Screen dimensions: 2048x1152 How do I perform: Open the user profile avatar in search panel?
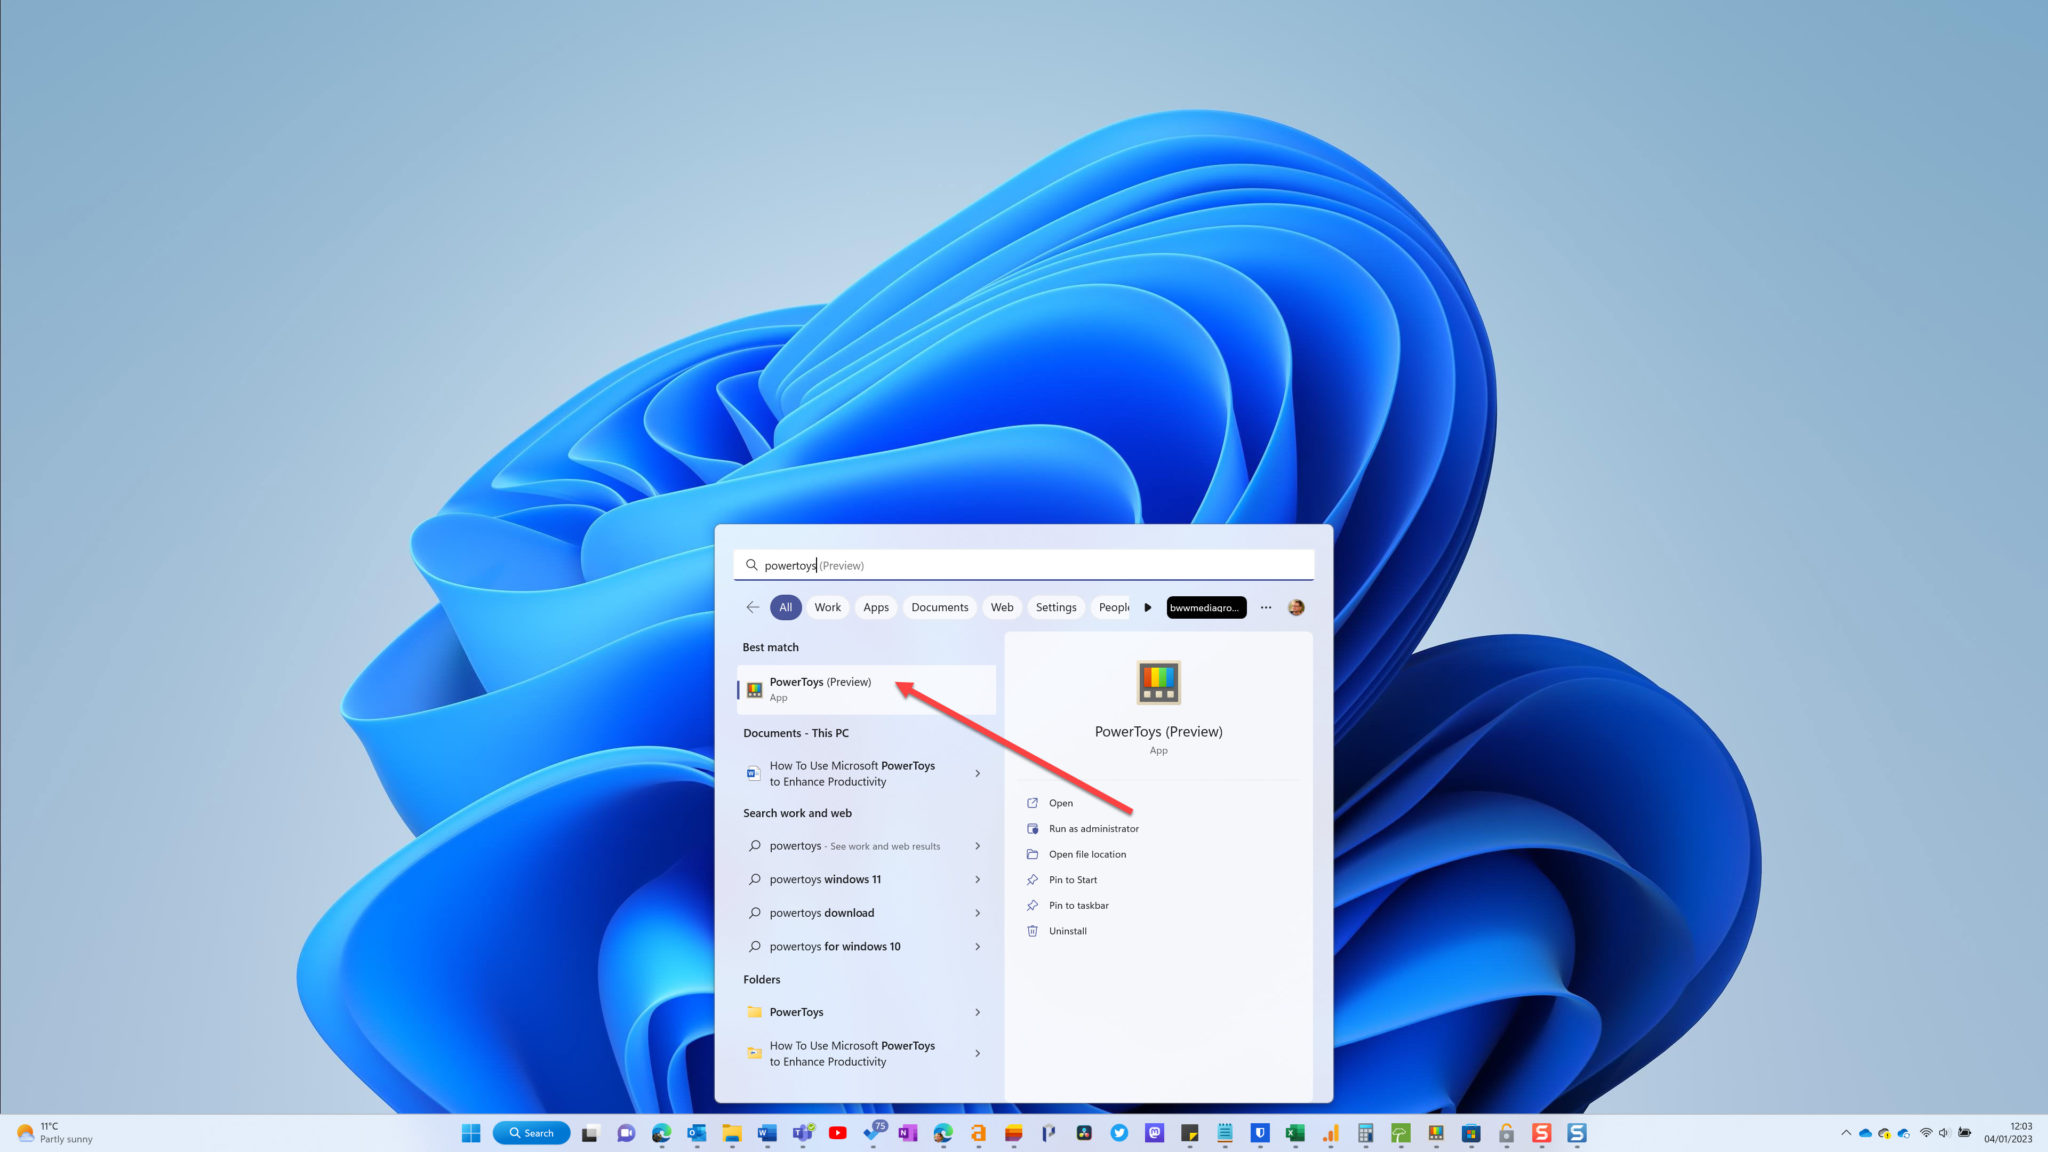pyautogui.click(x=1295, y=607)
